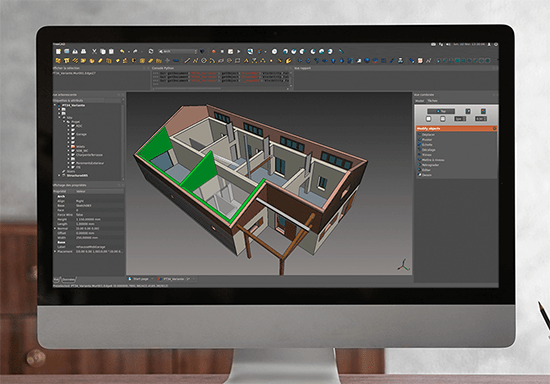This screenshot has height=384, width=550.
Task: Open the undo history dropdown arrow
Action: [129, 52]
